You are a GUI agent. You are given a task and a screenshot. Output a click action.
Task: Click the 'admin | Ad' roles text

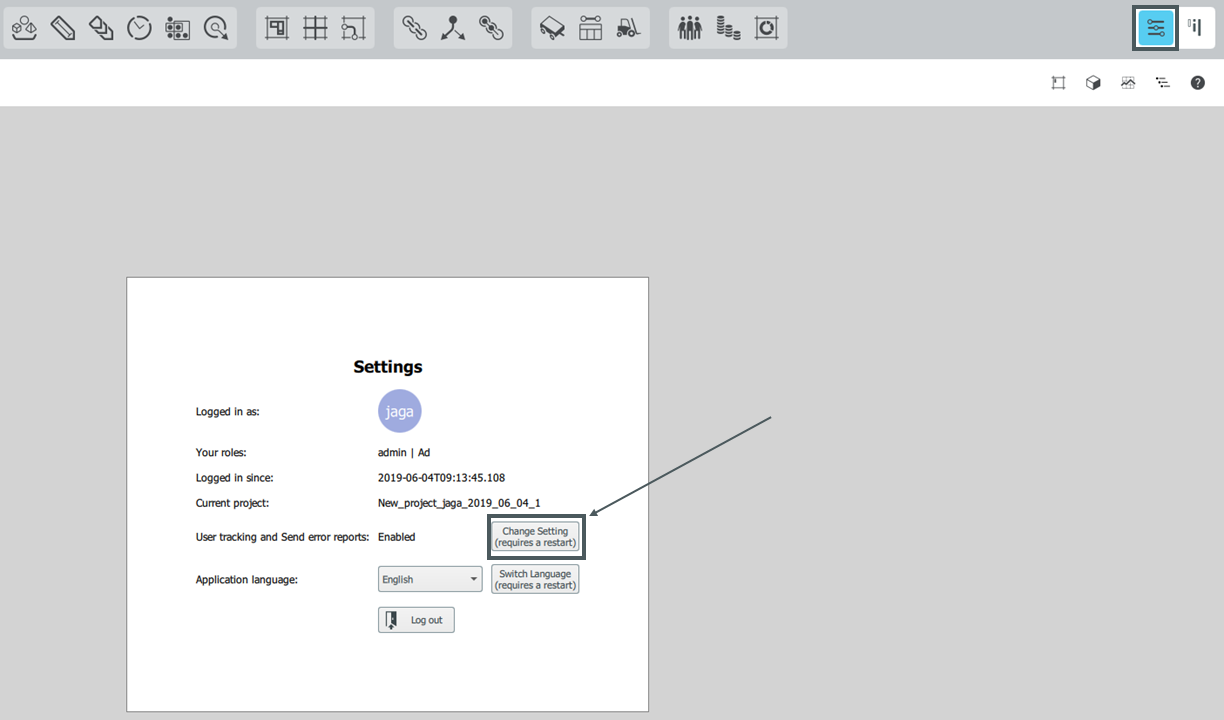point(404,453)
